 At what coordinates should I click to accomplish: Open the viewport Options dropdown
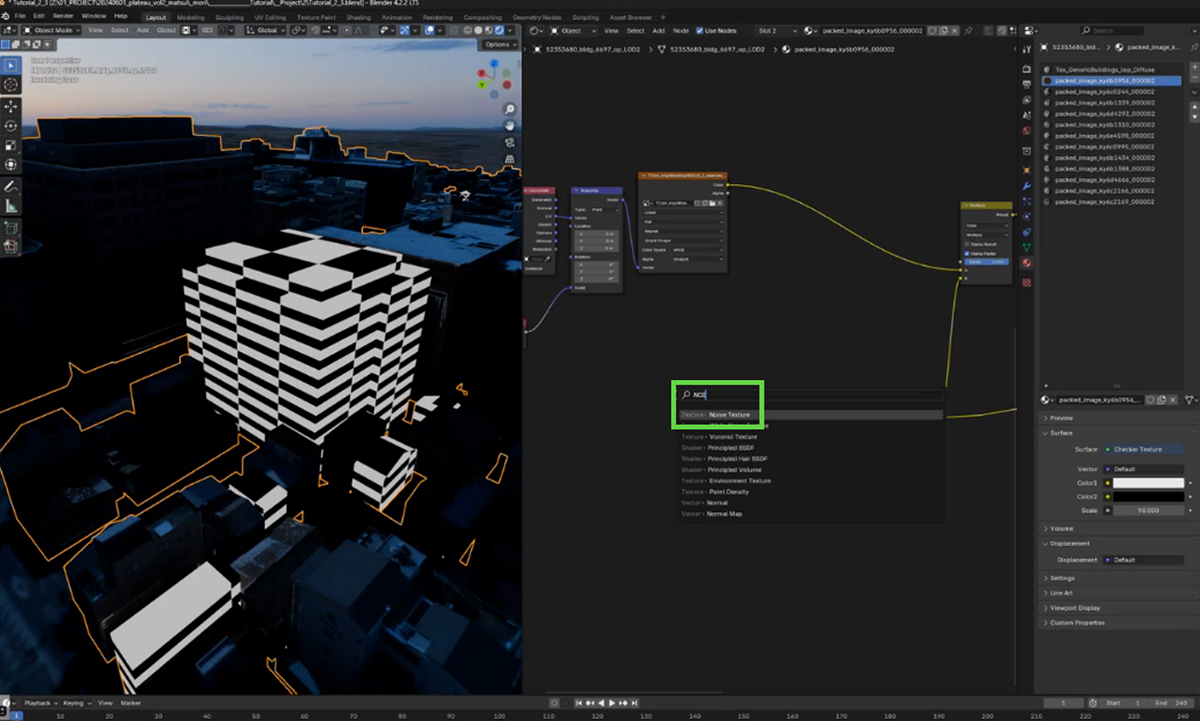point(498,45)
